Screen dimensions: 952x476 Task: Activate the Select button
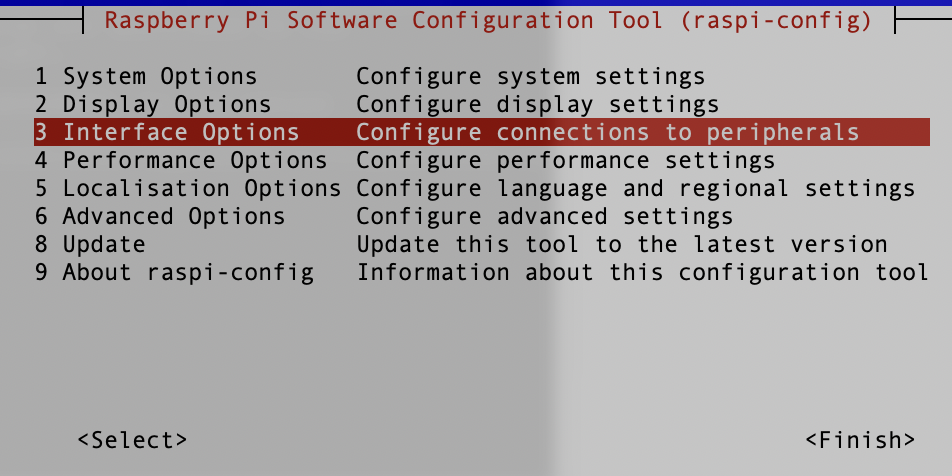(x=132, y=440)
